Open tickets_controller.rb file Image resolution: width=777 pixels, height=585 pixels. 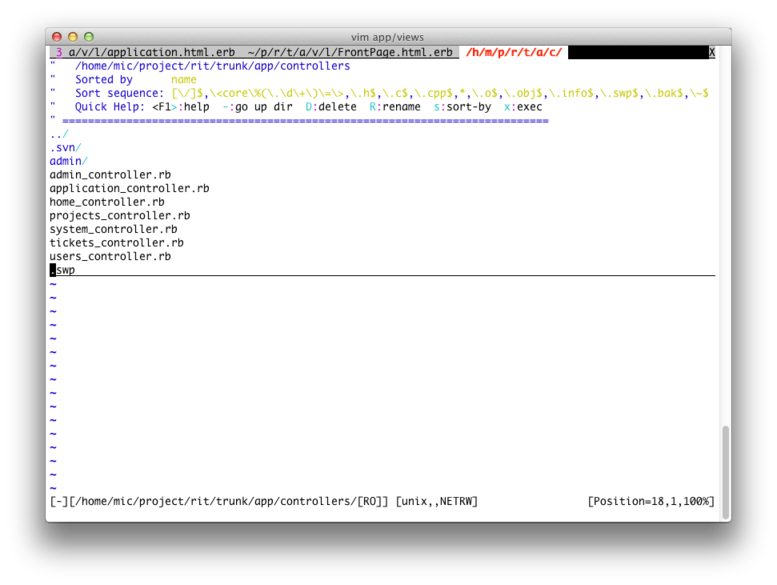(116, 243)
